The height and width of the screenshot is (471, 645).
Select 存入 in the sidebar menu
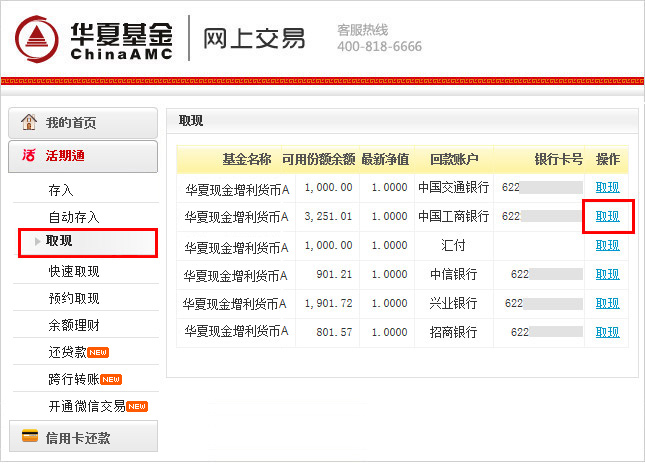[x=61, y=190]
